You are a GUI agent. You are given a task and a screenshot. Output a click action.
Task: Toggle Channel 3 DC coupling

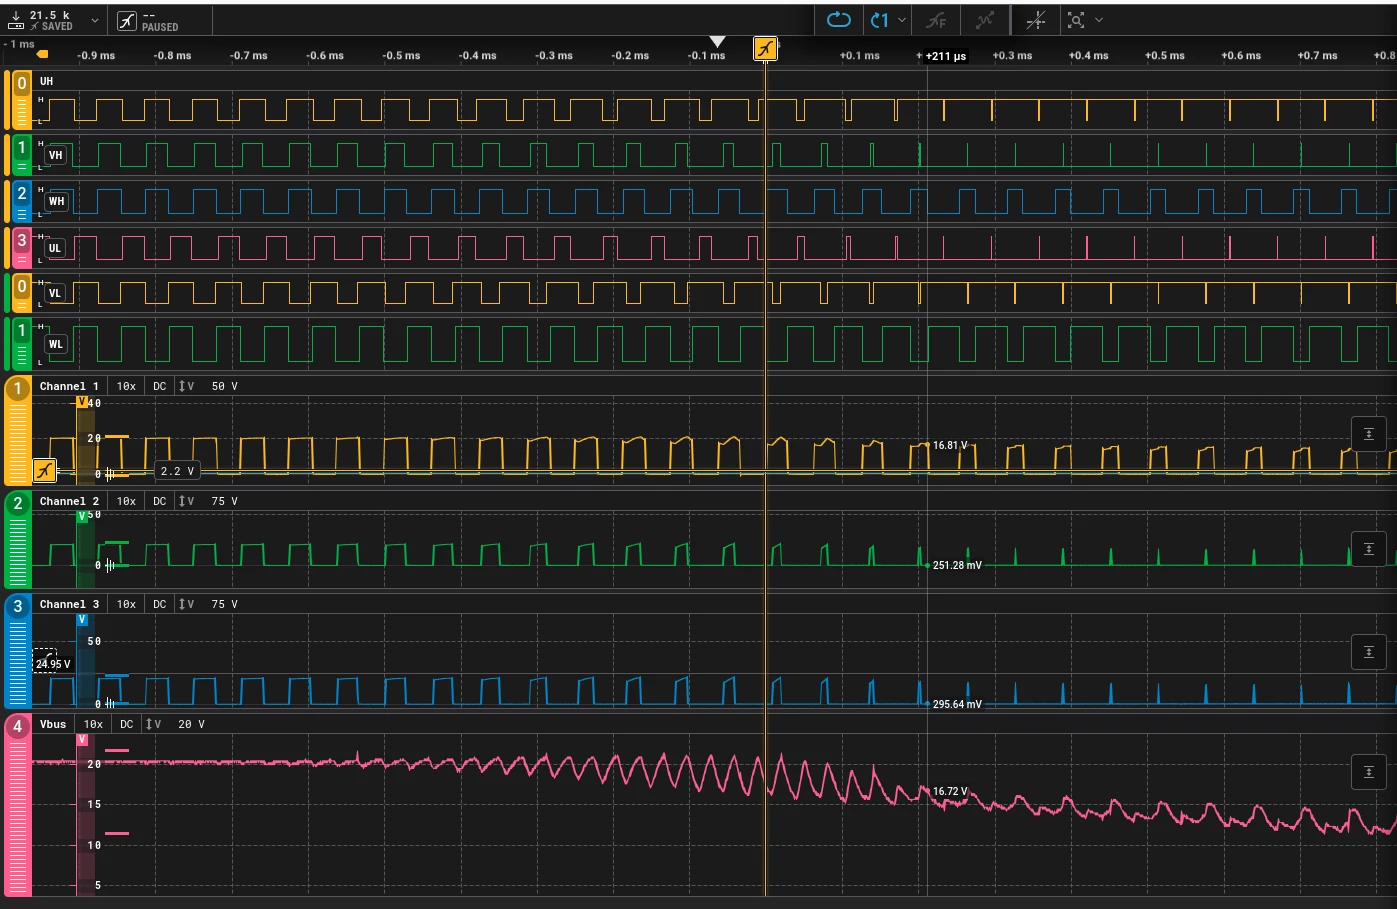(x=160, y=604)
